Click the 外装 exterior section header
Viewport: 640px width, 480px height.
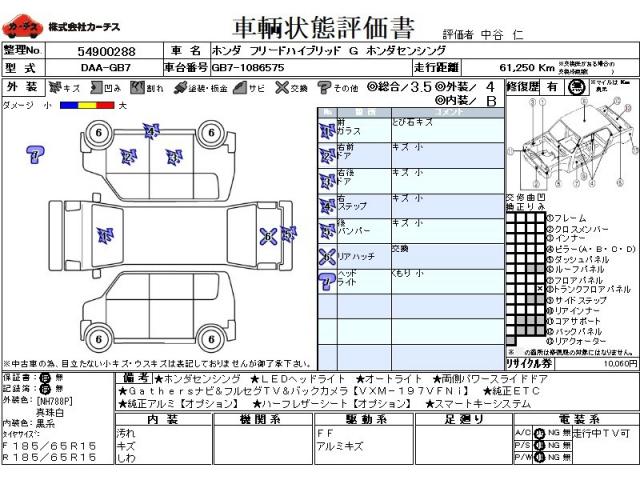click(x=25, y=87)
